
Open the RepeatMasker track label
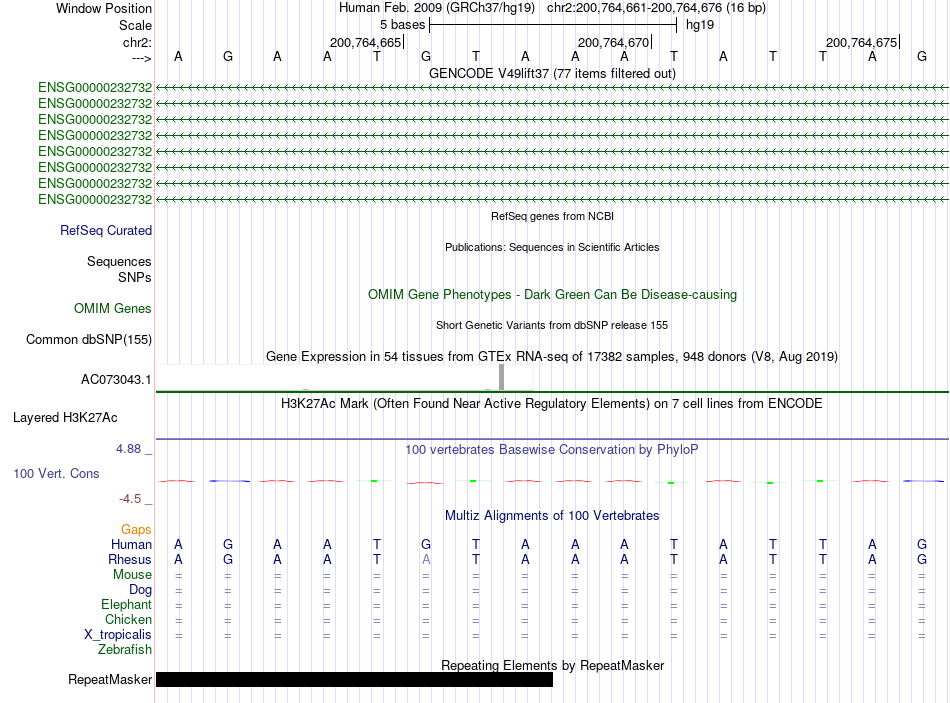coord(110,679)
